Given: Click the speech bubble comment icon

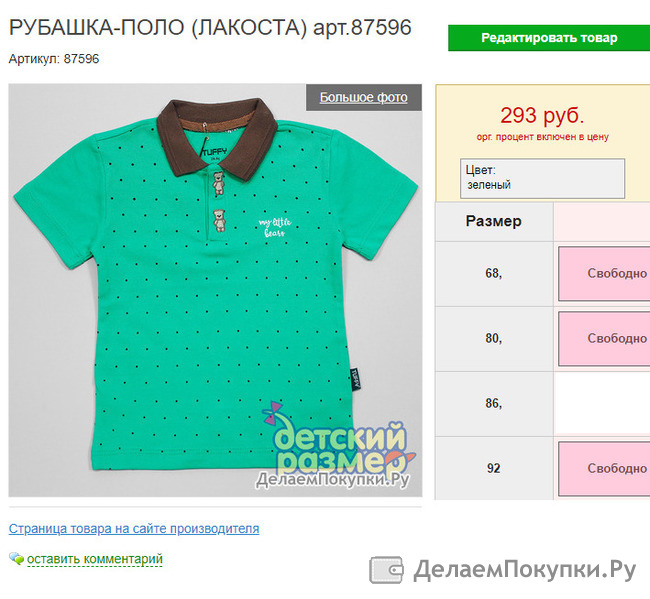Looking at the screenshot, I should pyautogui.click(x=17, y=558).
